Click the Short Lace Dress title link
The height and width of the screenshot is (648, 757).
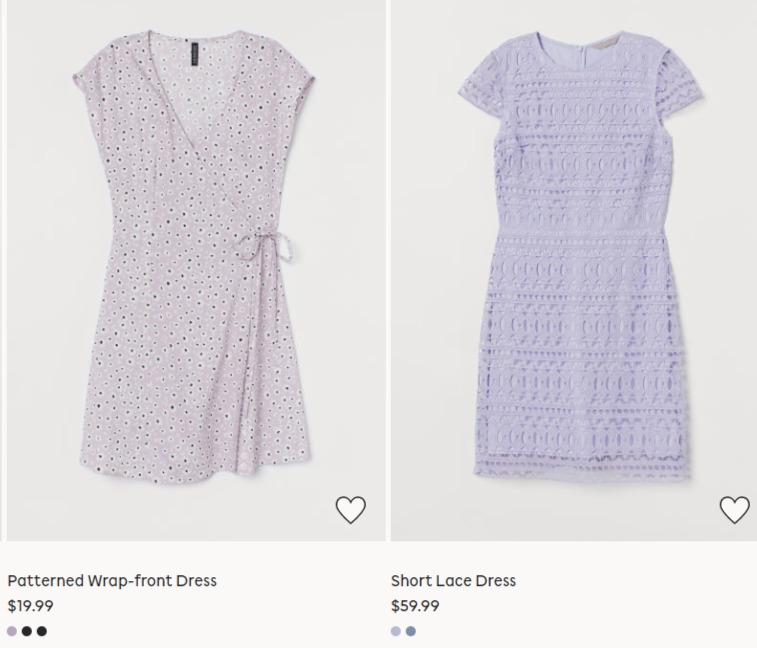pyautogui.click(x=453, y=580)
